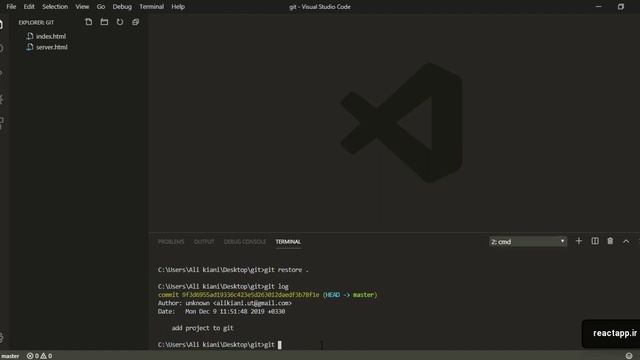Switch to the Debug Console tab
Image resolution: width=640 pixels, height=360 pixels.
[x=245, y=242]
